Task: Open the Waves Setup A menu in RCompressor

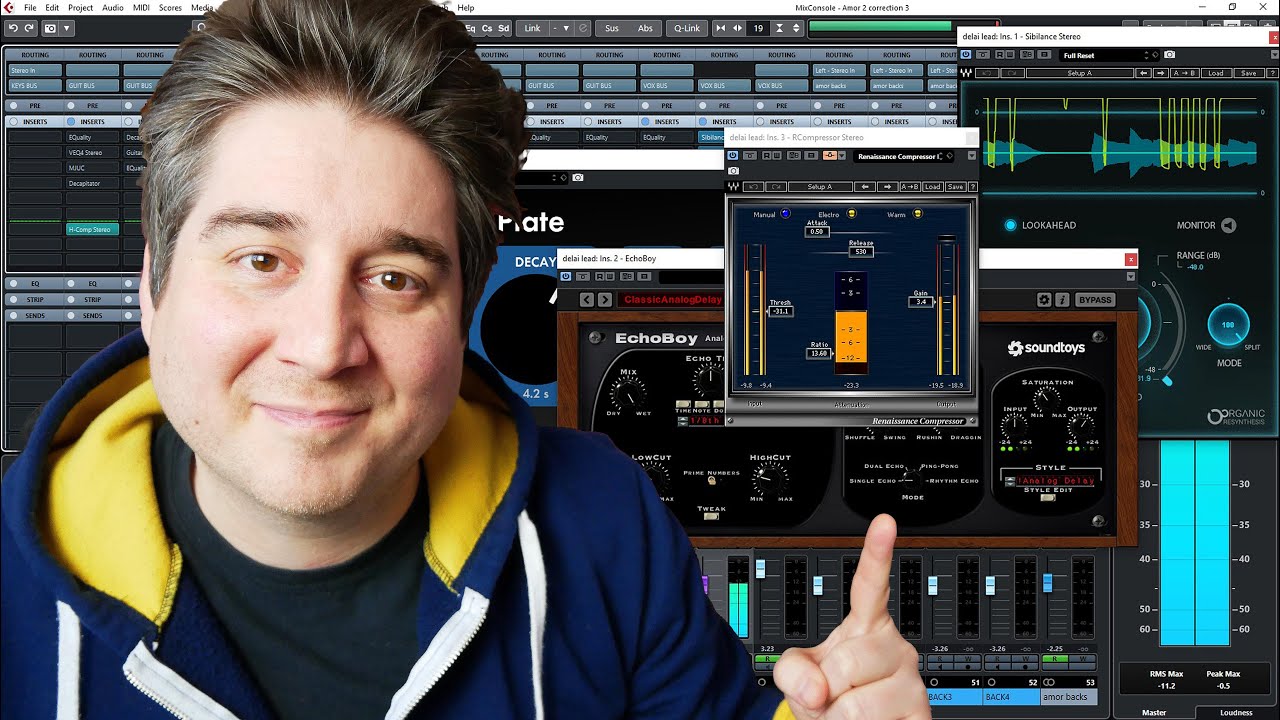Action: (819, 187)
